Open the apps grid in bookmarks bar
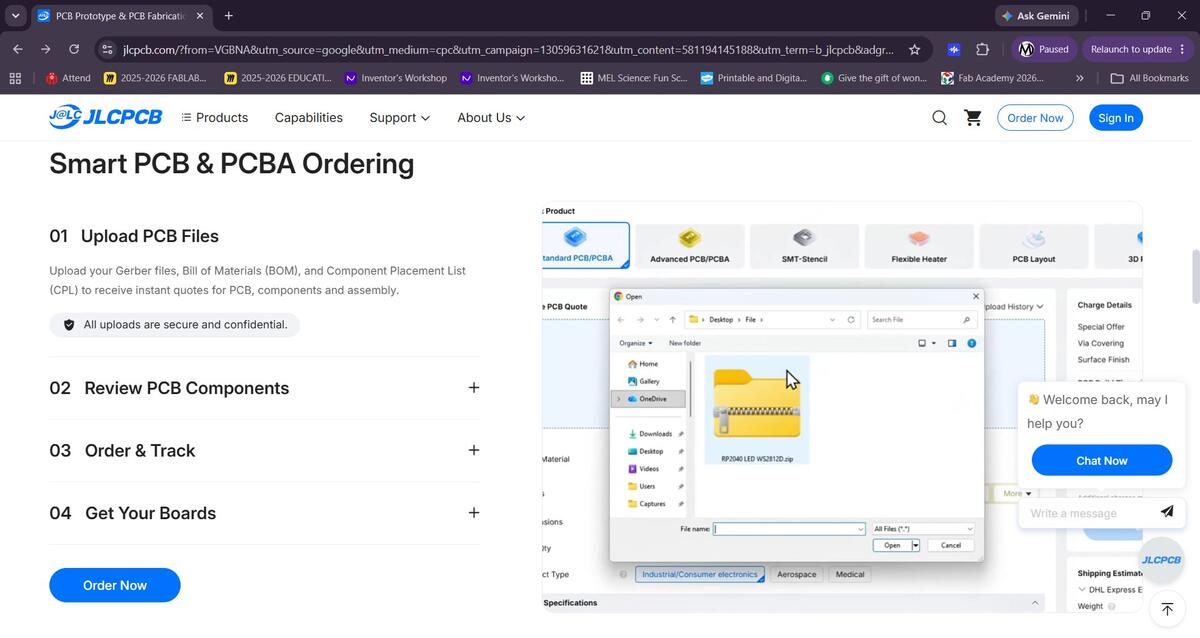The image size is (1200, 638). click(x=15, y=78)
